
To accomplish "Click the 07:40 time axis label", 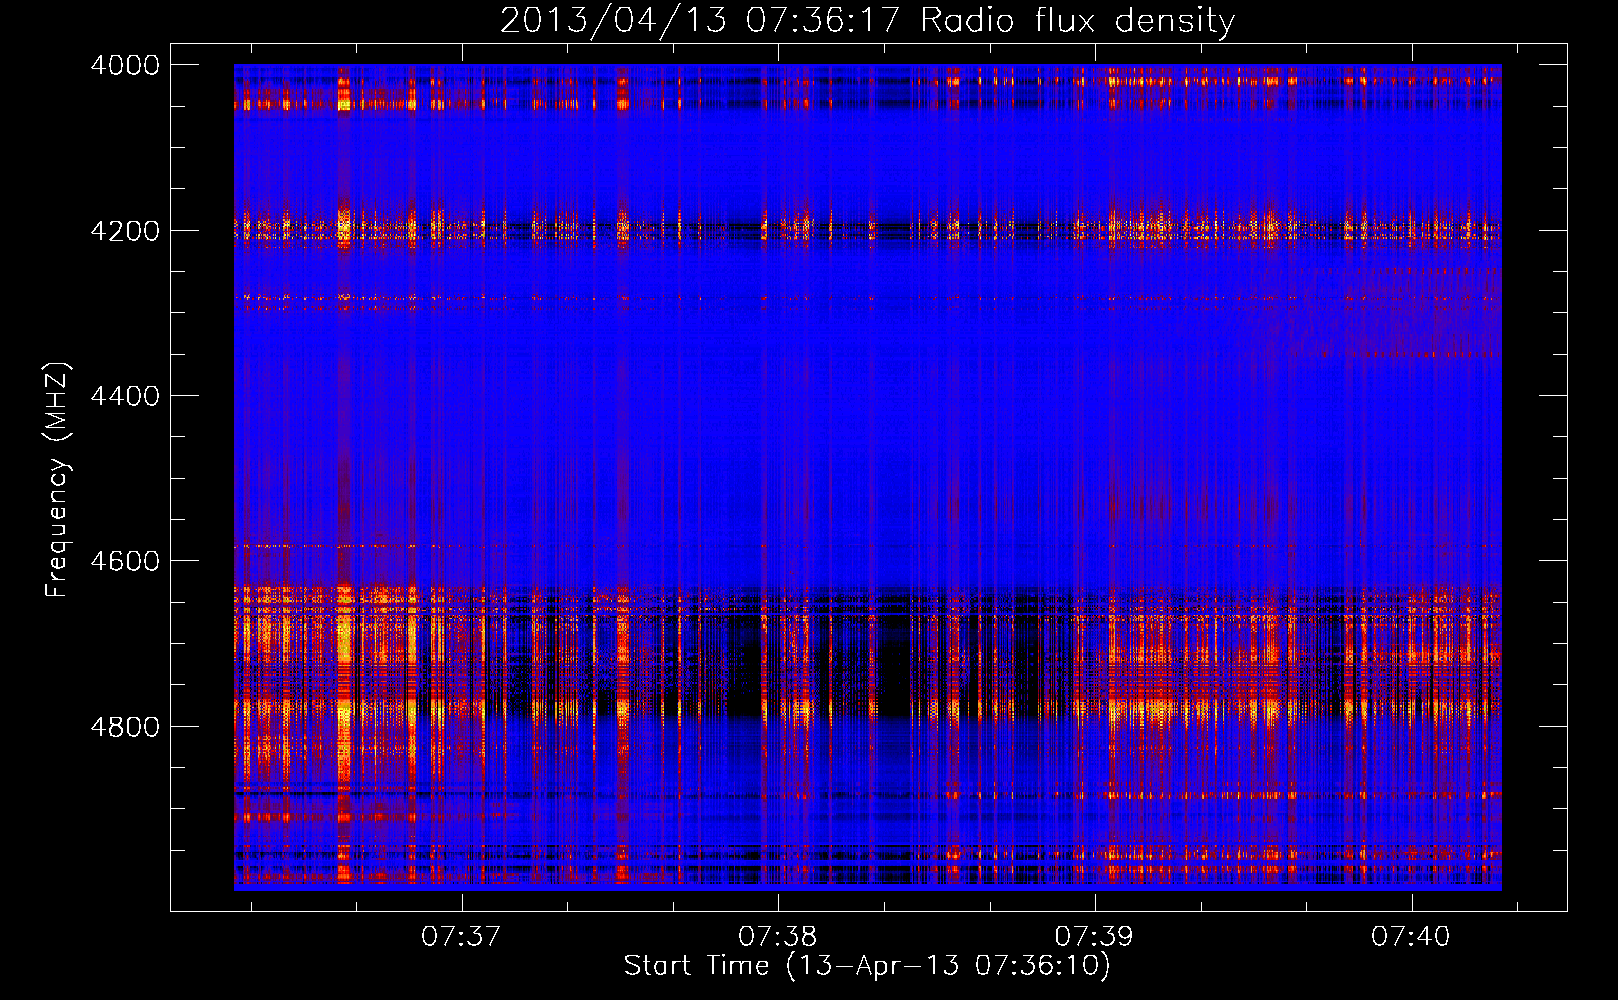I will pyautogui.click(x=1411, y=936).
